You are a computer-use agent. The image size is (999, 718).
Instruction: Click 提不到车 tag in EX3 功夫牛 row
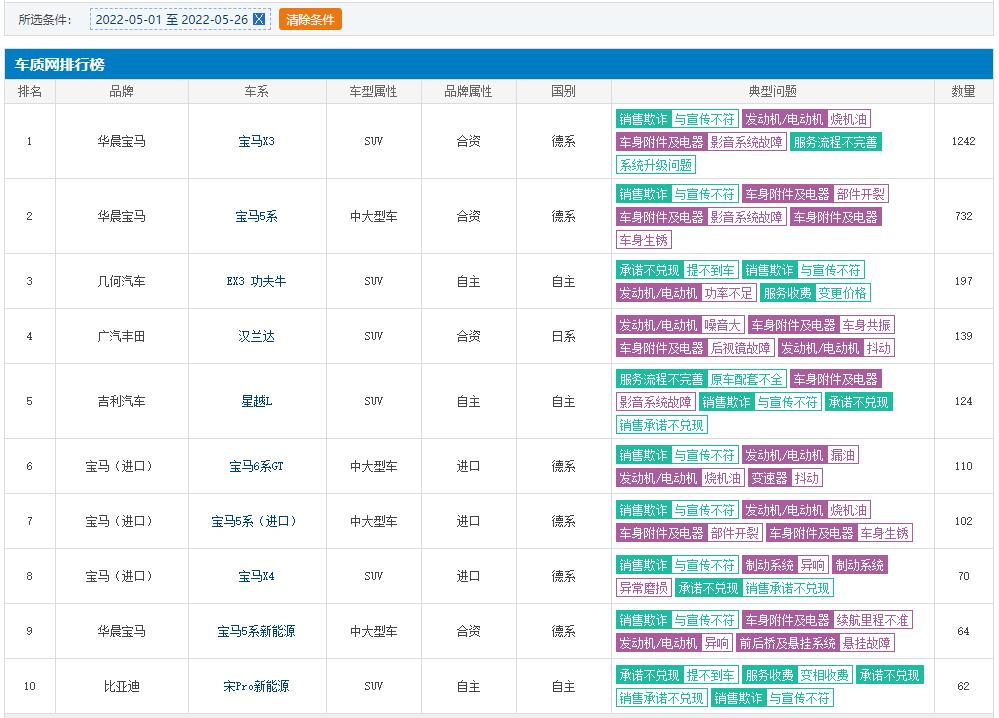pos(710,270)
